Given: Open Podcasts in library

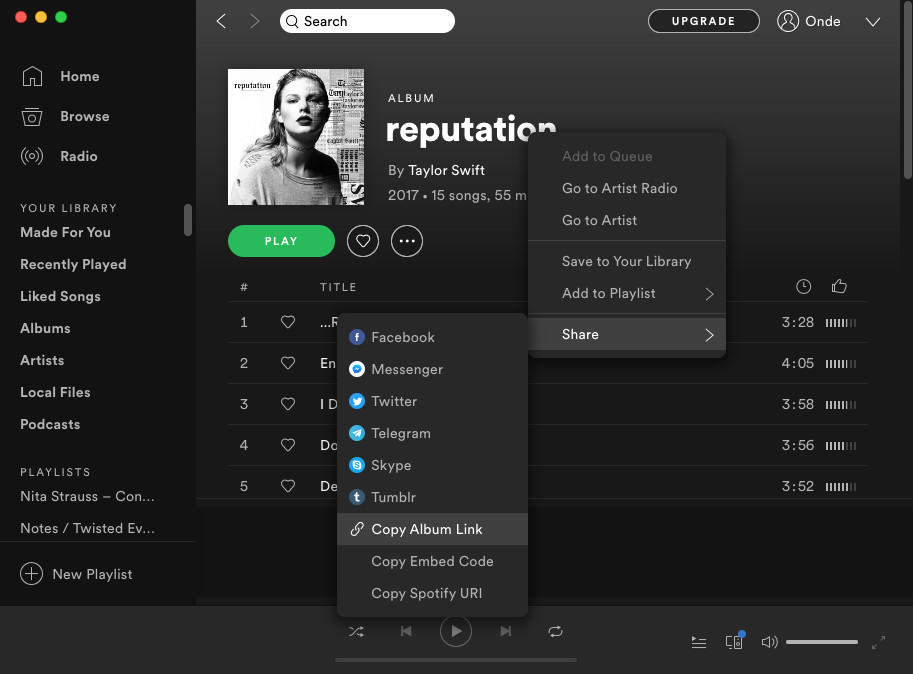Looking at the screenshot, I should 50,424.
